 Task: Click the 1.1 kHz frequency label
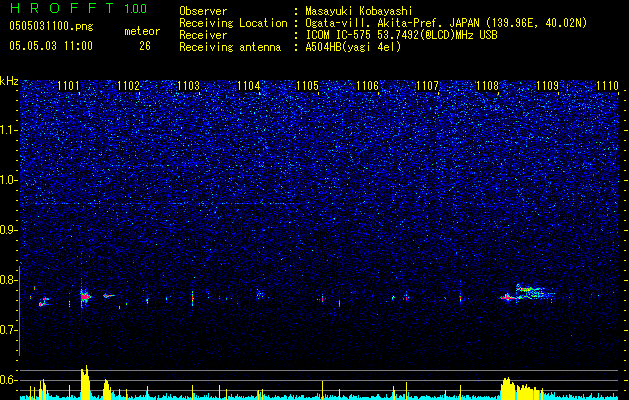(x=9, y=130)
